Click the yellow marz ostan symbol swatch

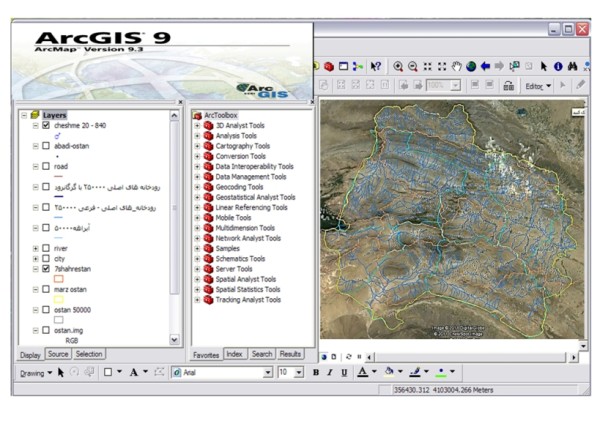tap(58, 299)
